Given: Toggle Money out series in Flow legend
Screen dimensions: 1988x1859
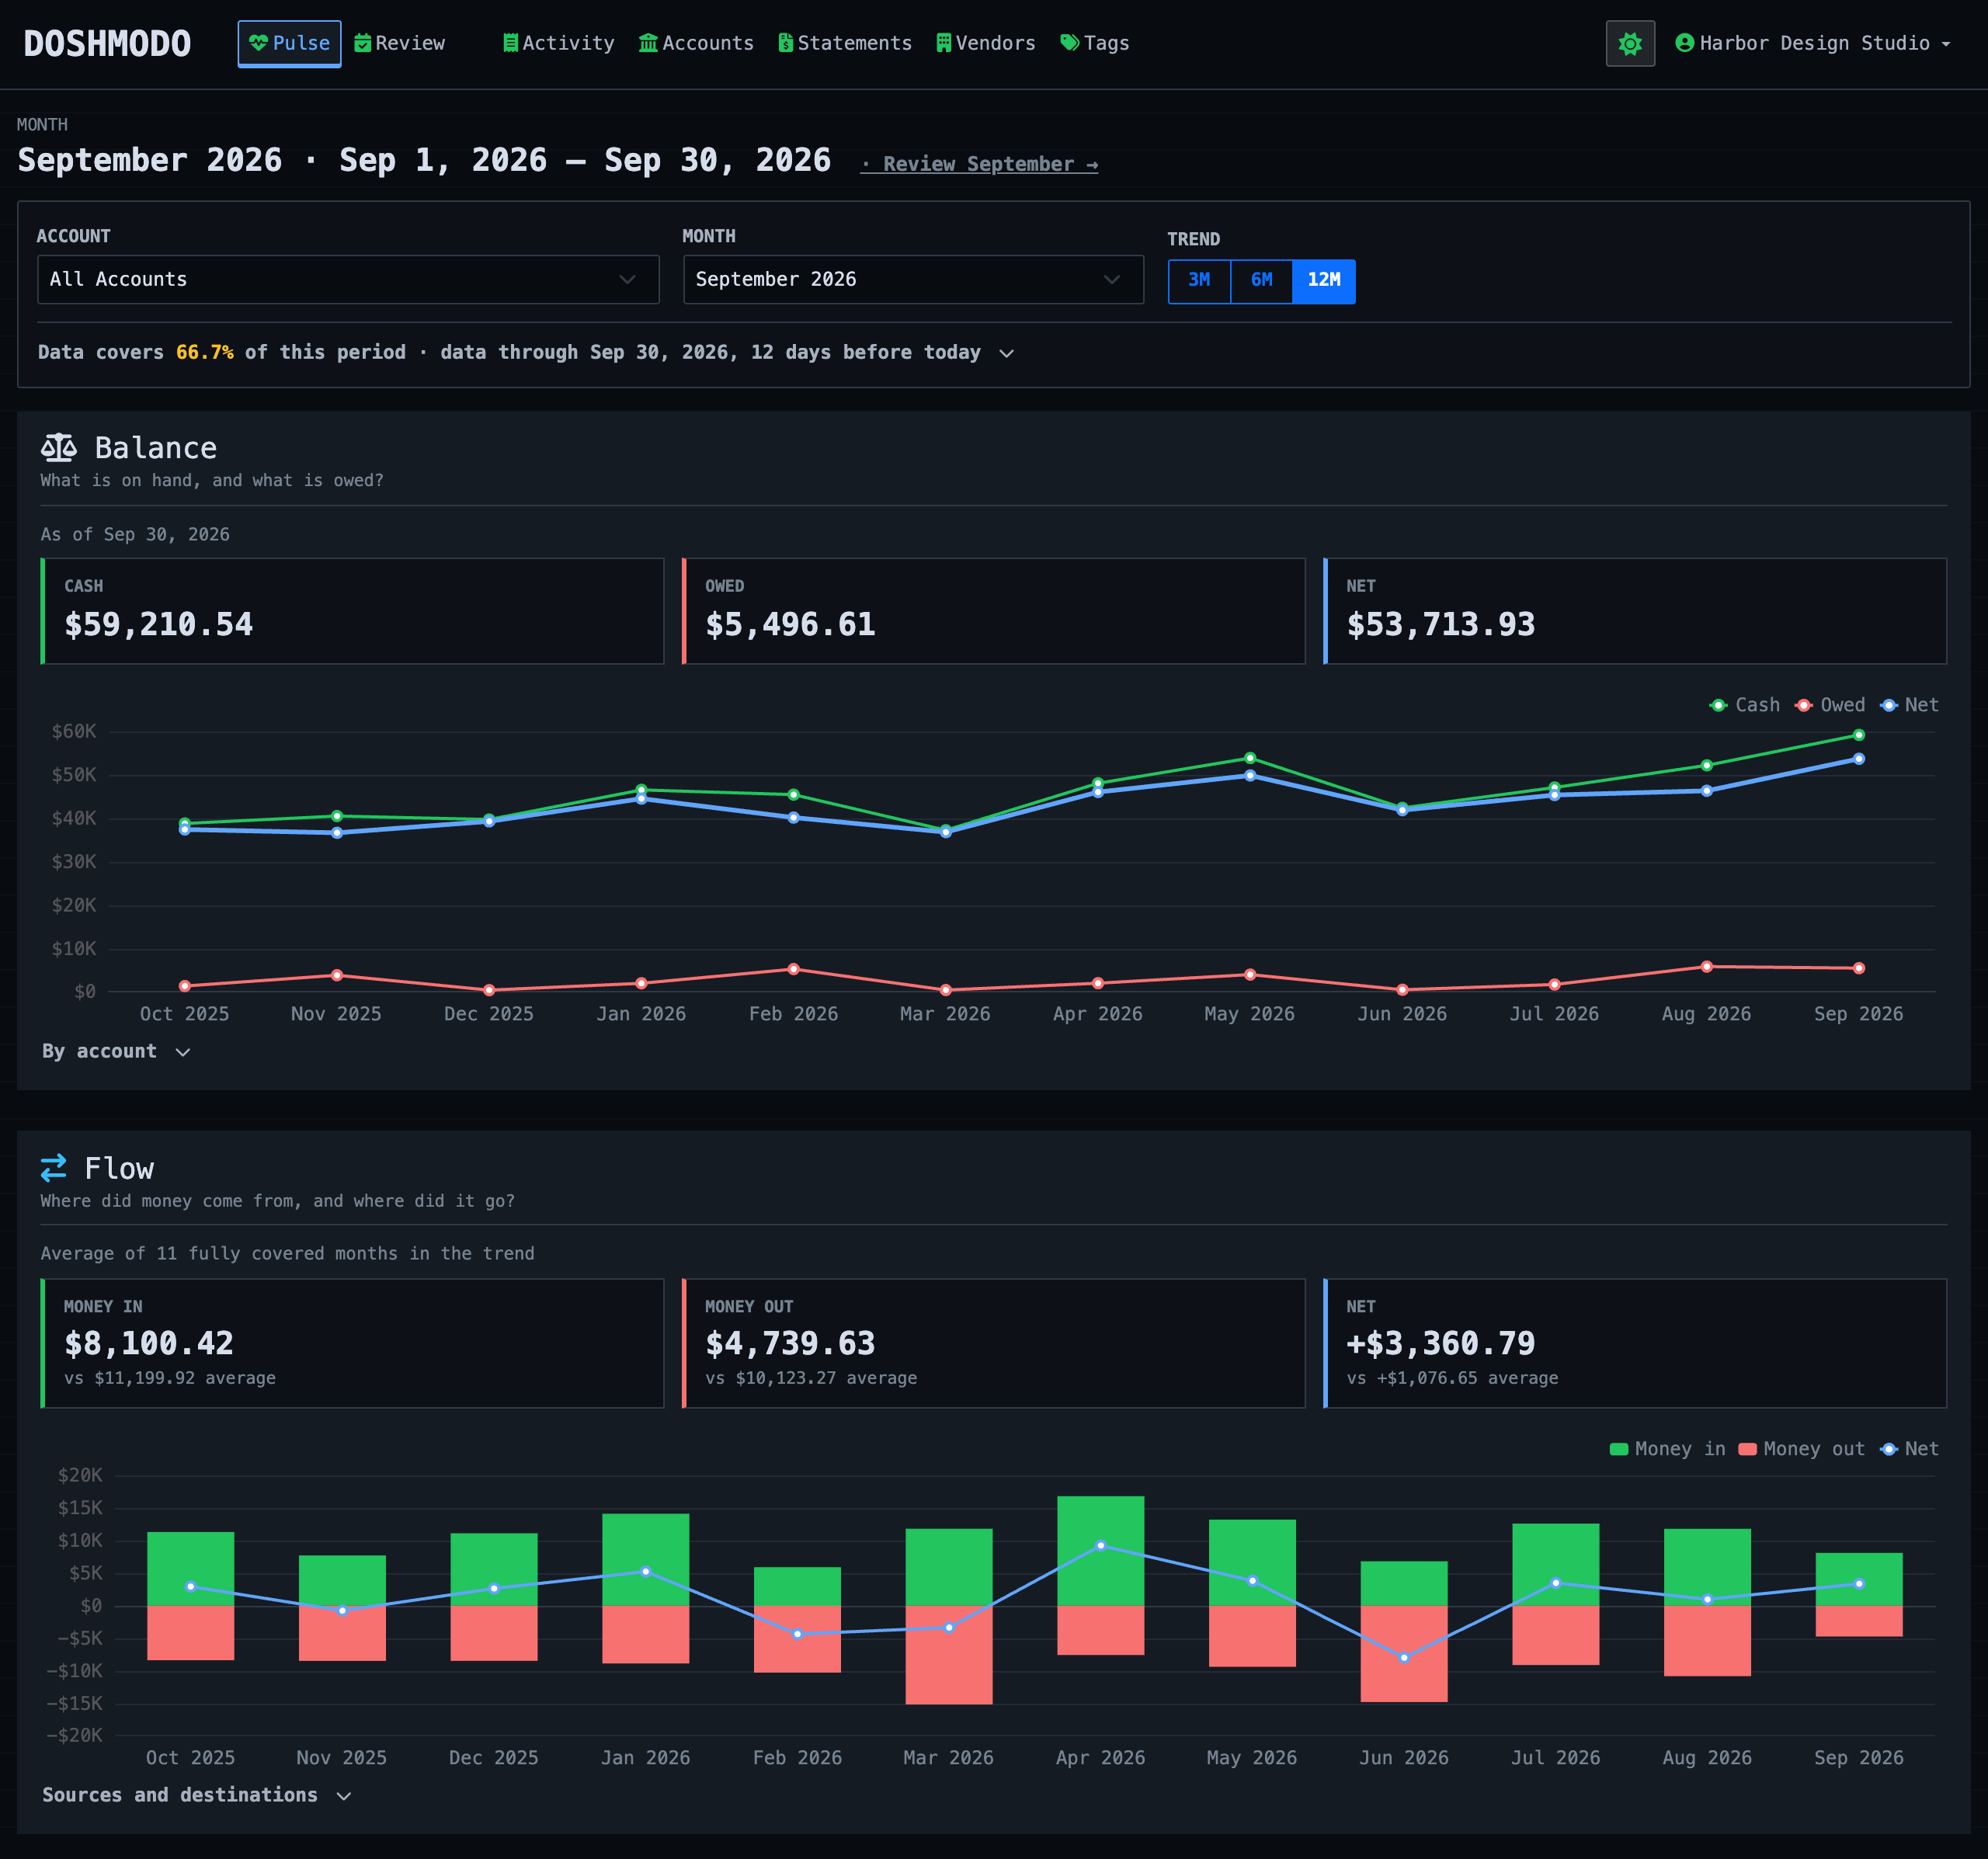Looking at the screenshot, I should point(1802,1449).
